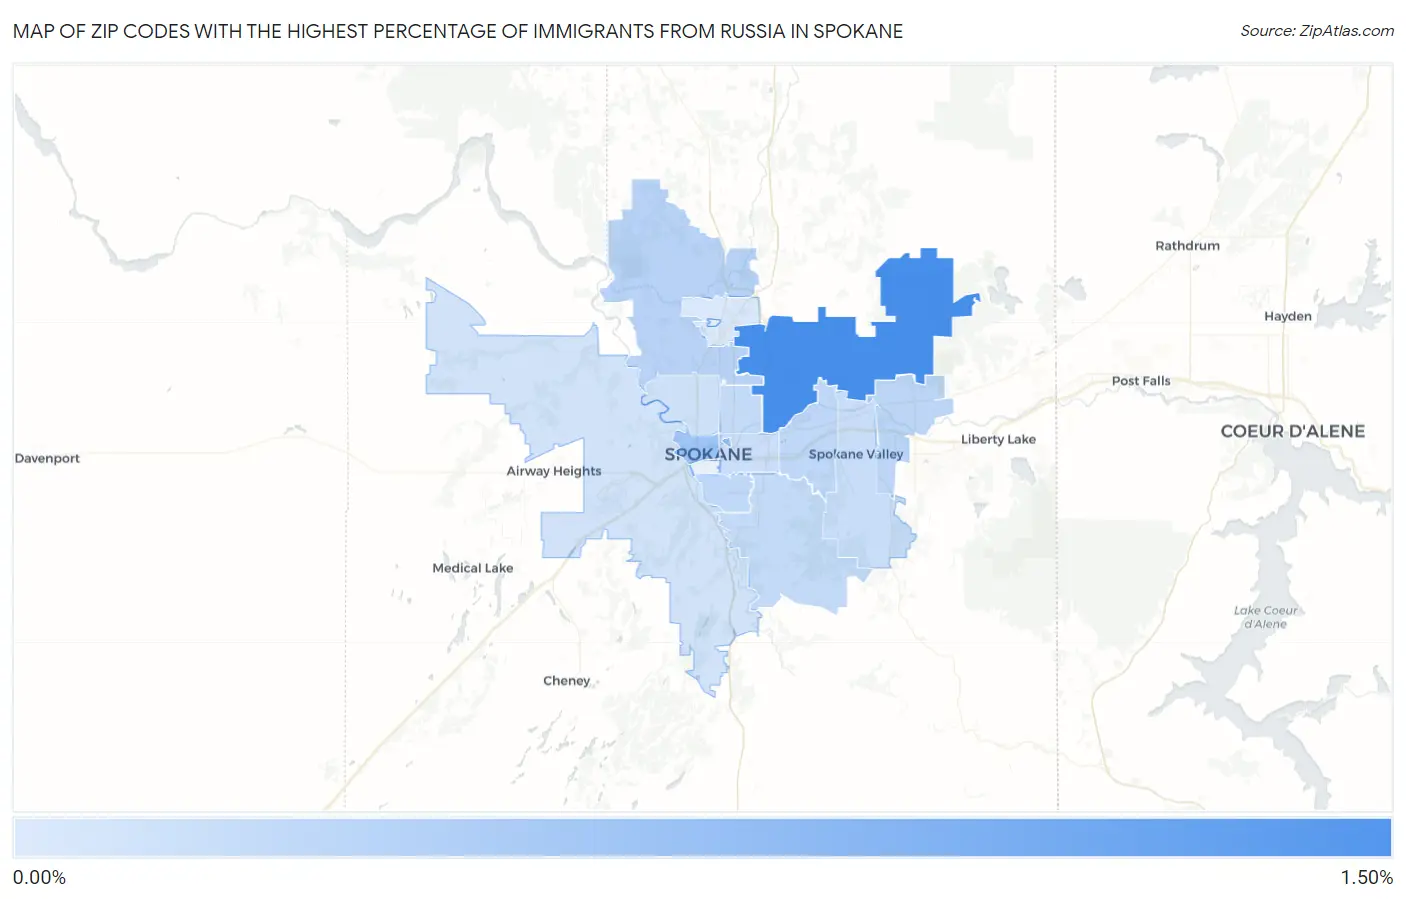Click the Liberty Lake label

998,439
